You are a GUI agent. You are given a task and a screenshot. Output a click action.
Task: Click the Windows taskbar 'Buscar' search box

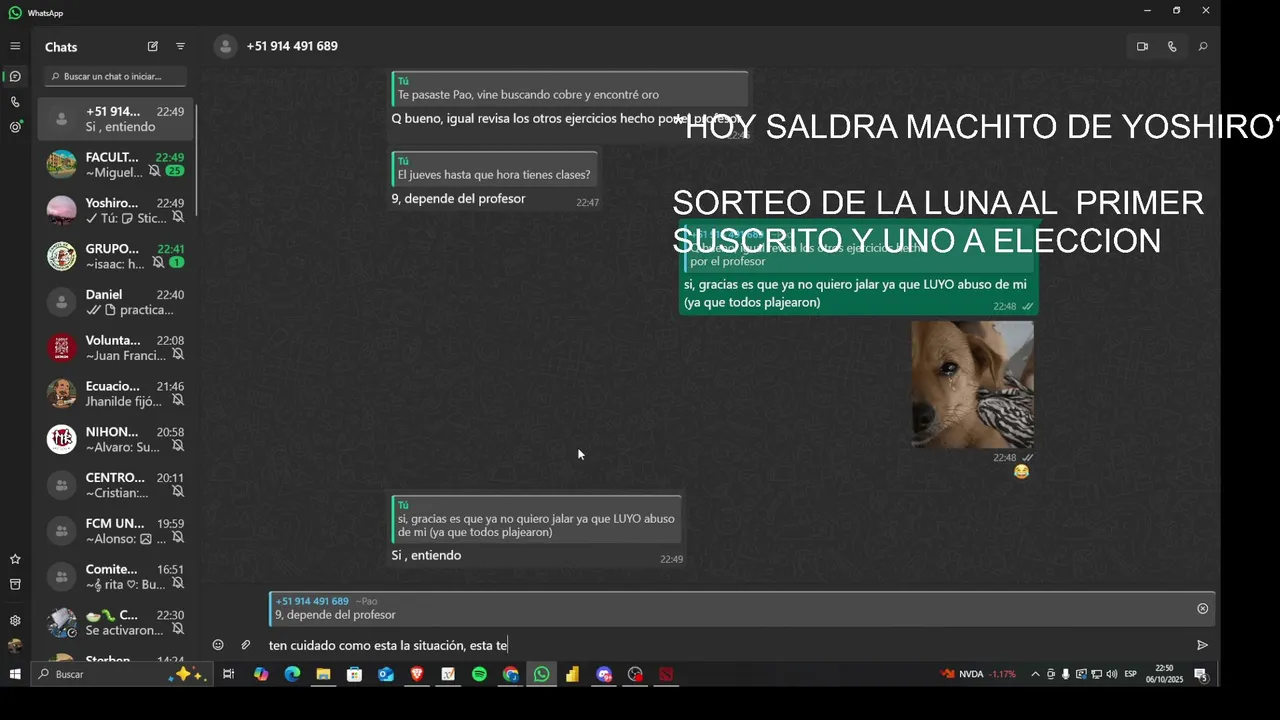pos(121,675)
